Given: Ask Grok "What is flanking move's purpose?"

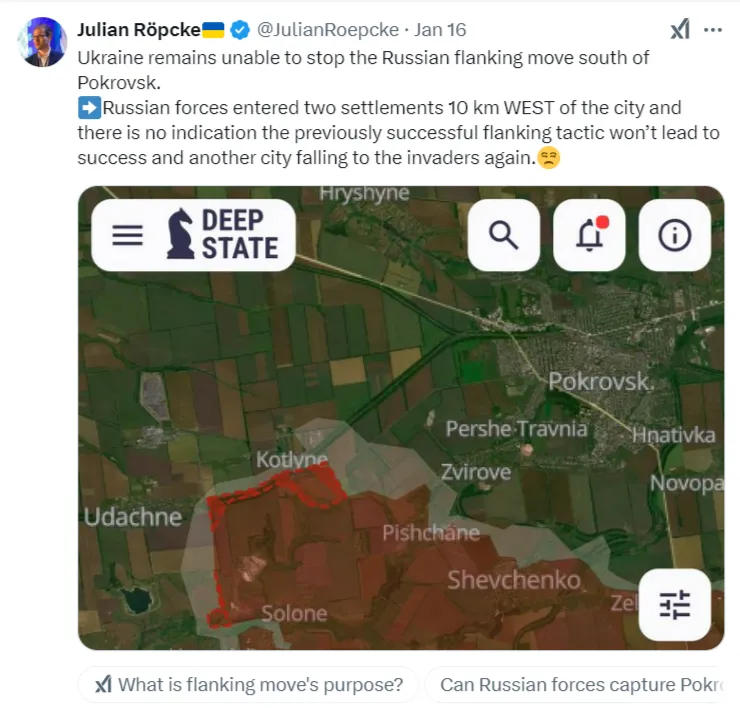Looking at the screenshot, I should point(249,684).
